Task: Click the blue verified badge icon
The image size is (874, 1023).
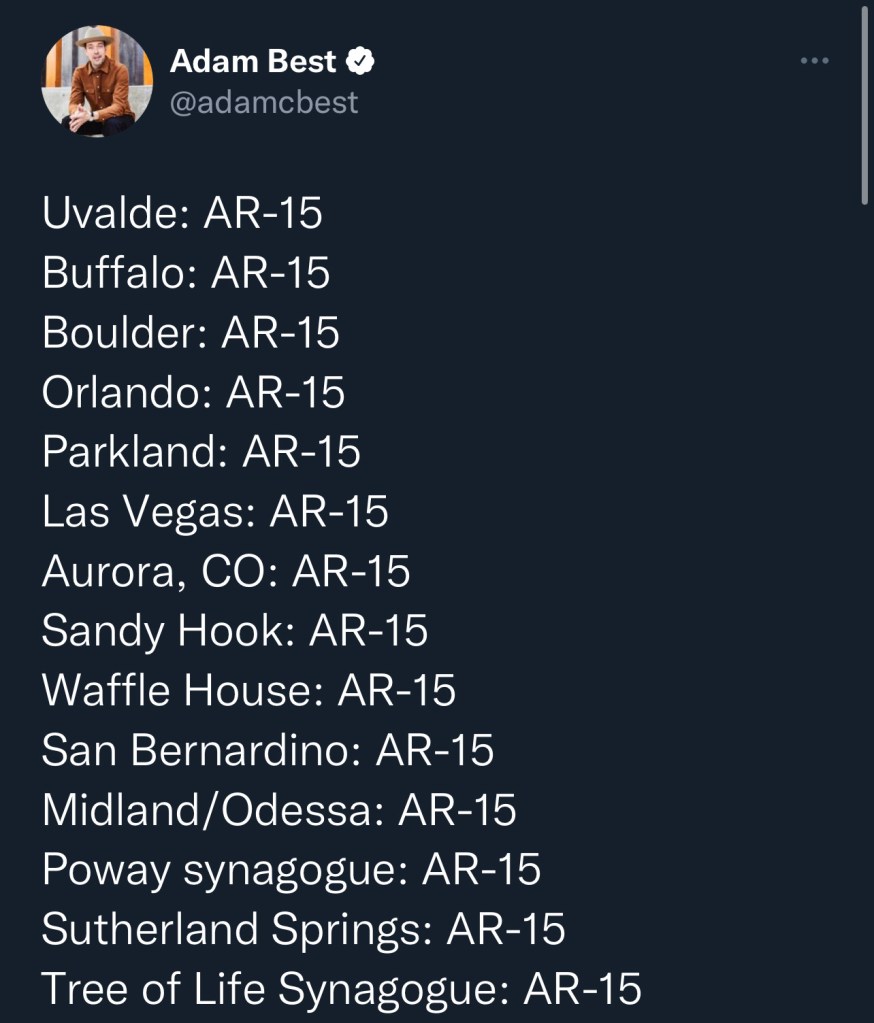Action: click(x=360, y=62)
